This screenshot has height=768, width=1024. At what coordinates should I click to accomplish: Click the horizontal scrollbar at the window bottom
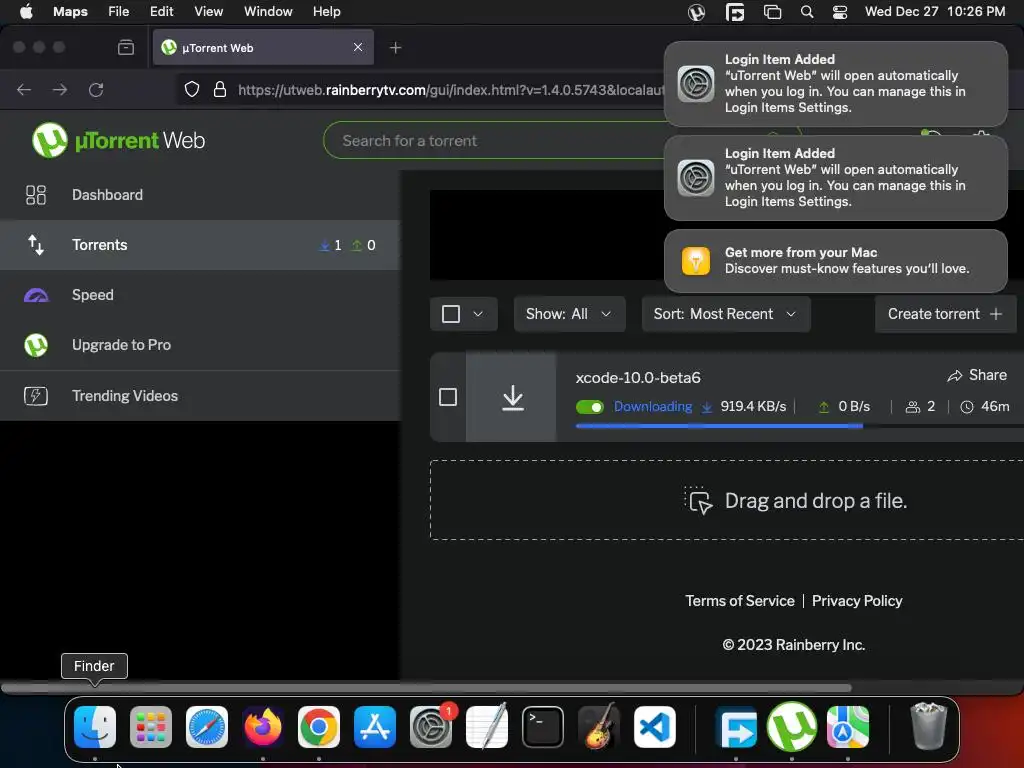tap(426, 688)
